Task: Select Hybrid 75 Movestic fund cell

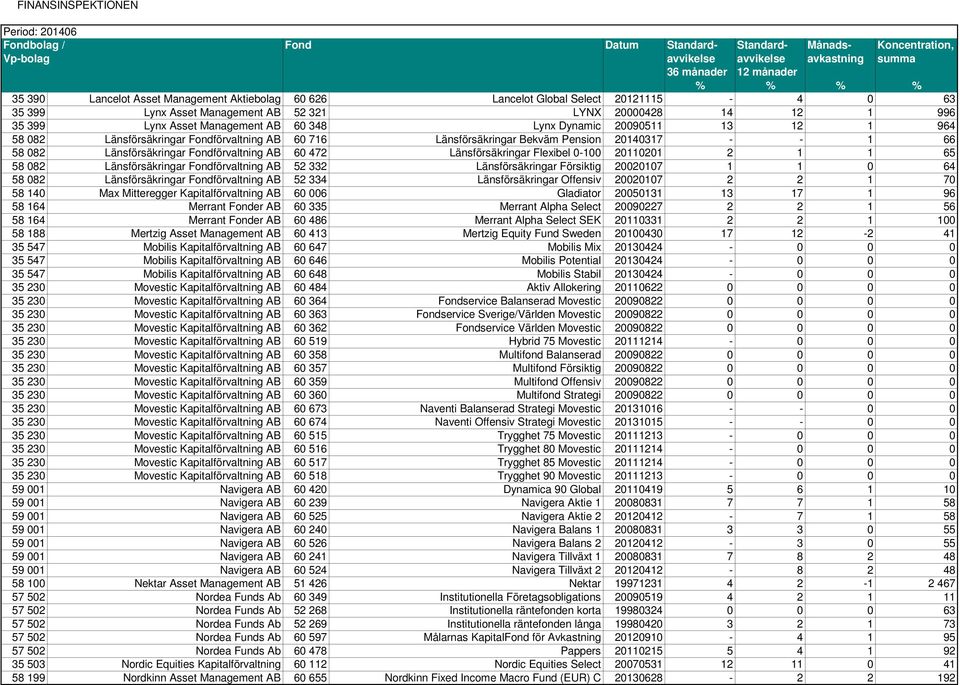Action: point(465,342)
